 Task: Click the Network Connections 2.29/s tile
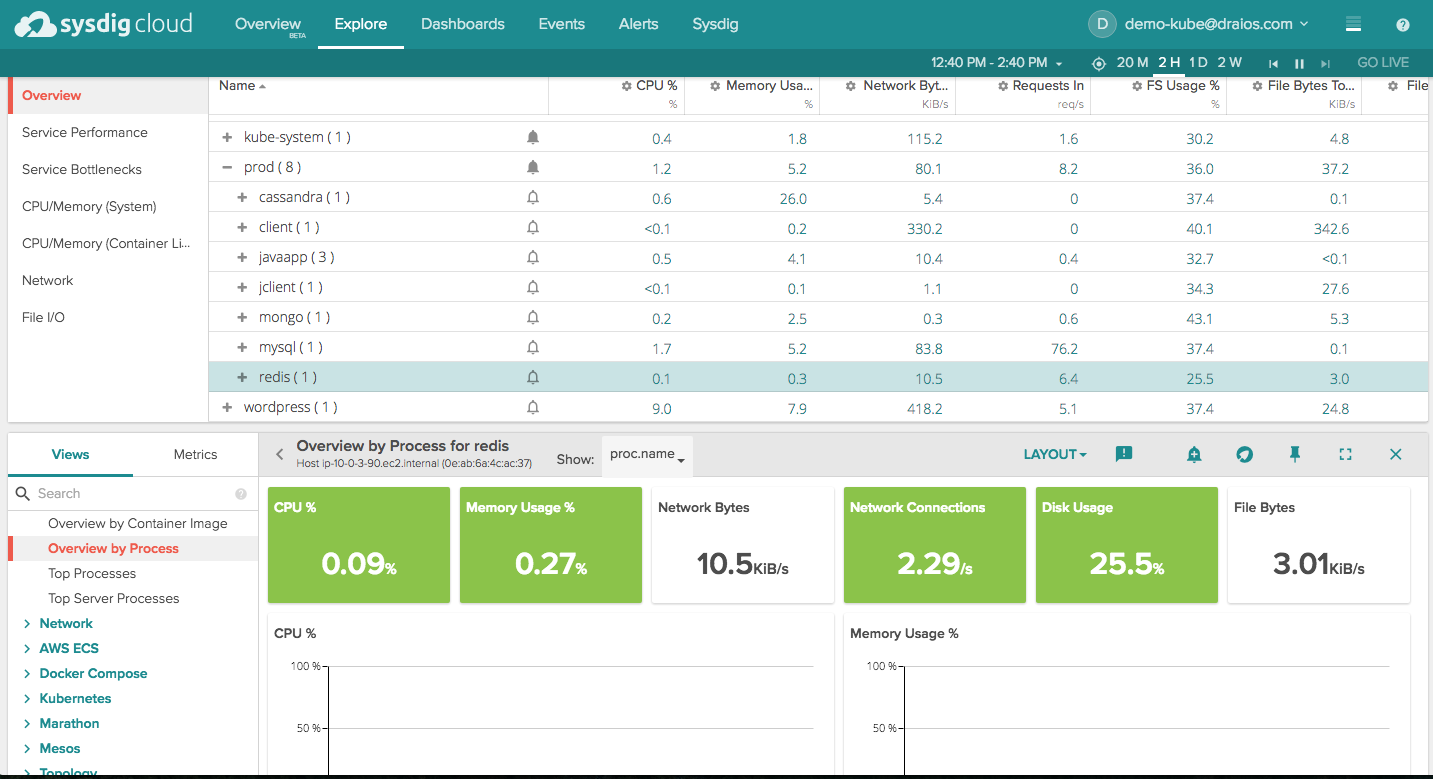click(x=935, y=545)
